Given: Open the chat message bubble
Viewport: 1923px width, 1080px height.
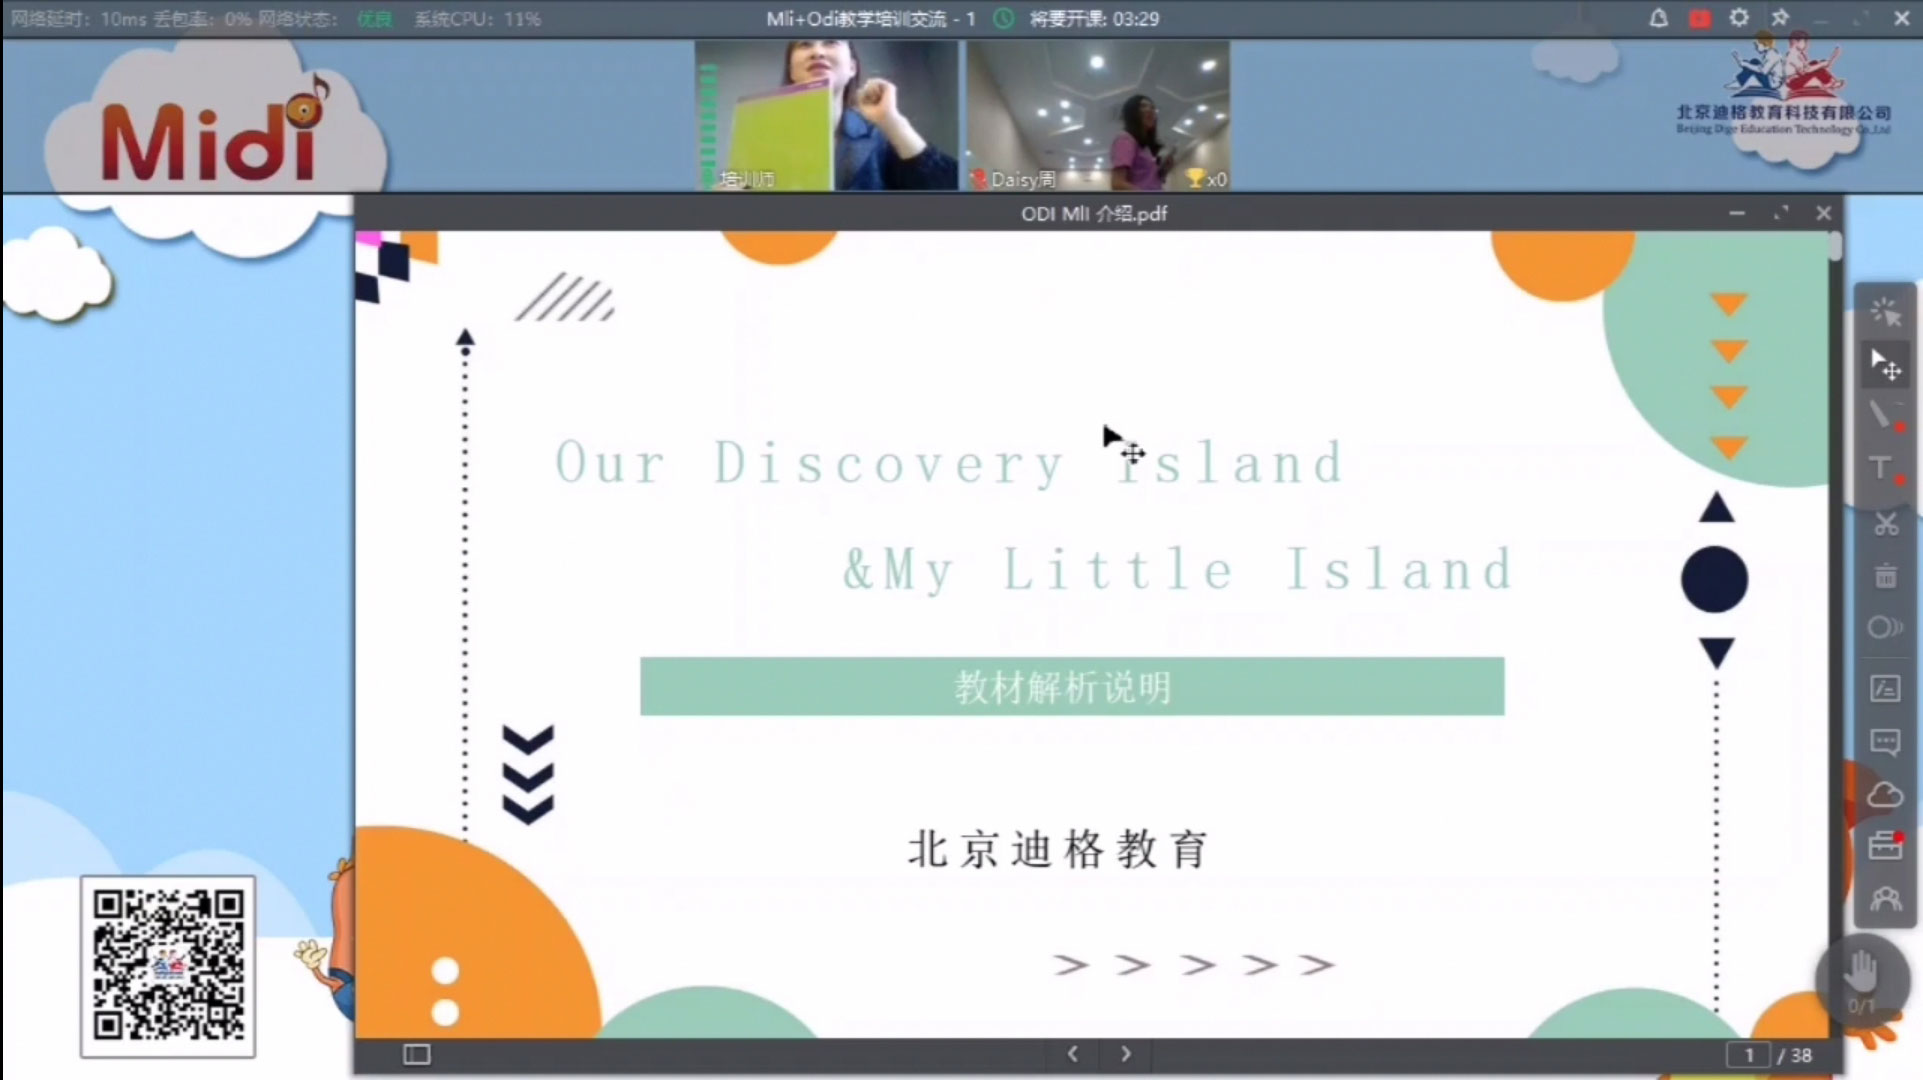Looking at the screenshot, I should coord(1886,742).
